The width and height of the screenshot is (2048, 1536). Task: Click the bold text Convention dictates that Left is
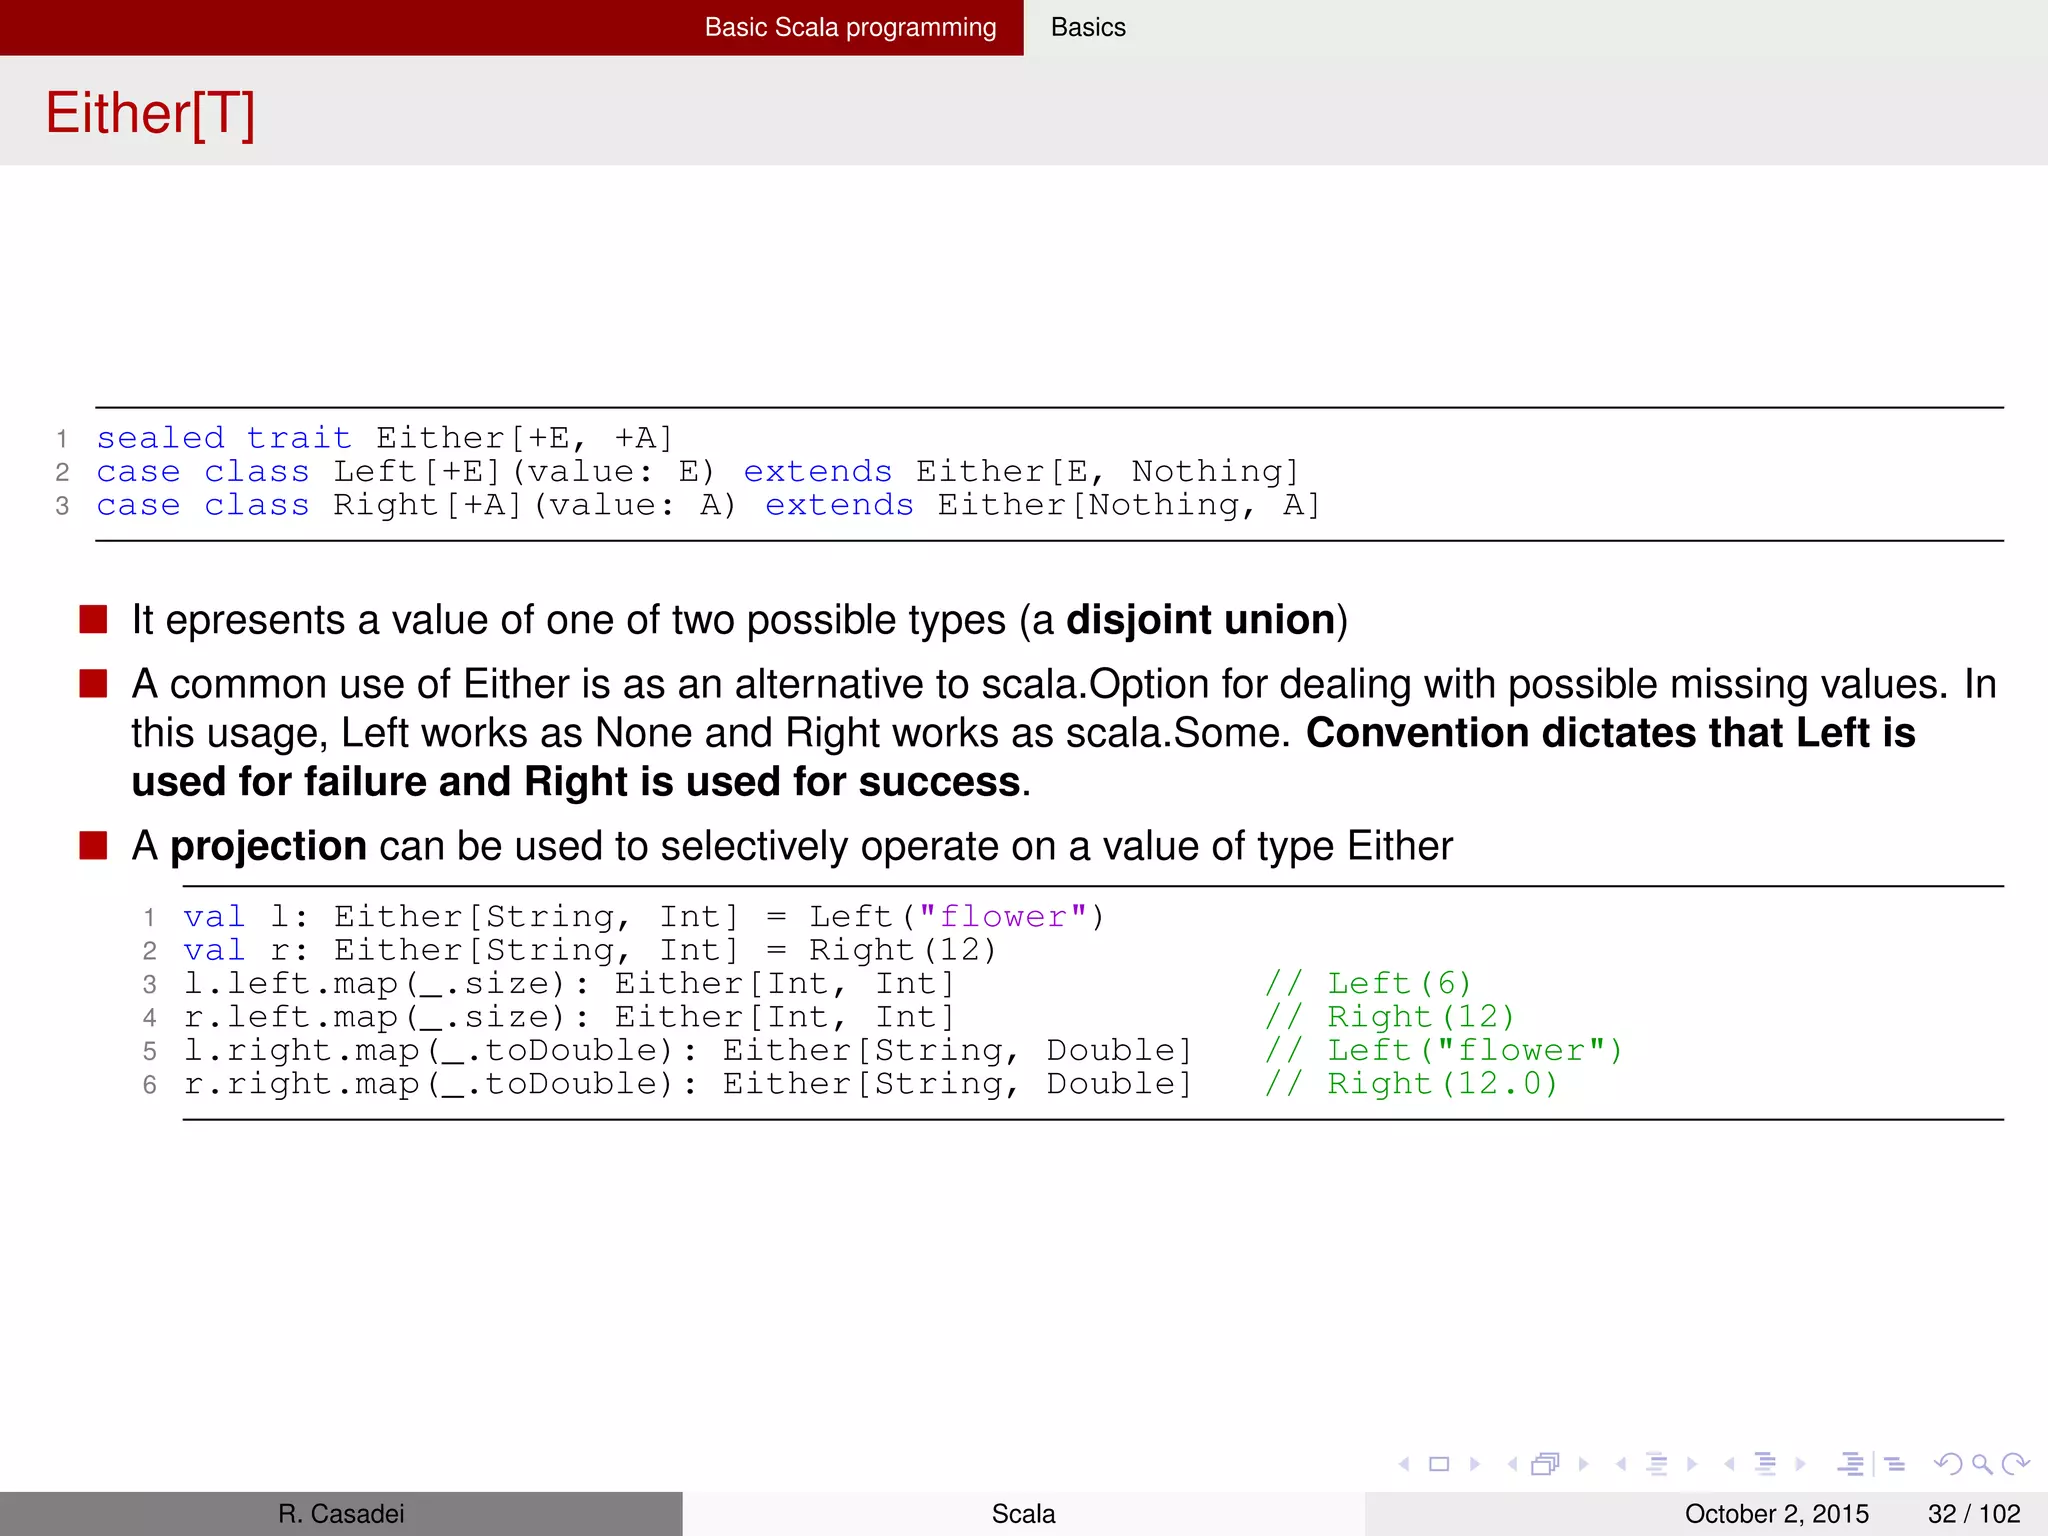click(x=1610, y=733)
